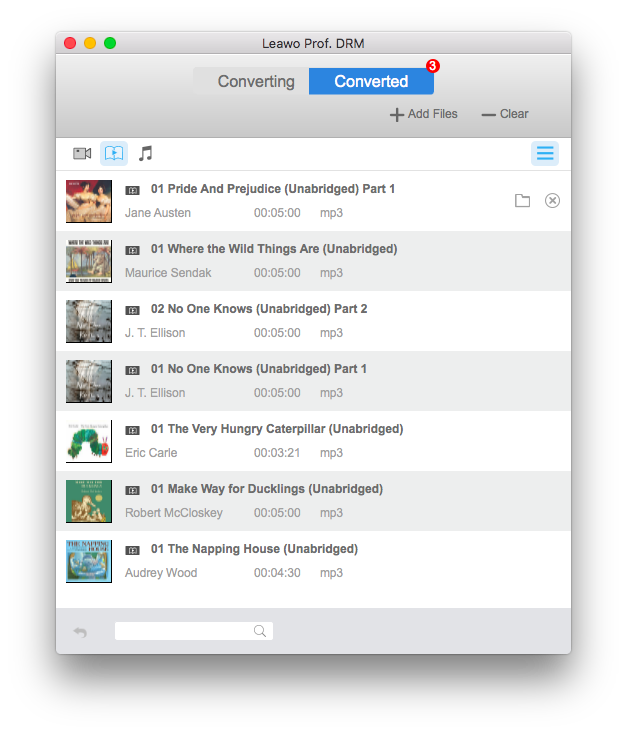
Task: Select the video filter icon
Action: point(82,153)
